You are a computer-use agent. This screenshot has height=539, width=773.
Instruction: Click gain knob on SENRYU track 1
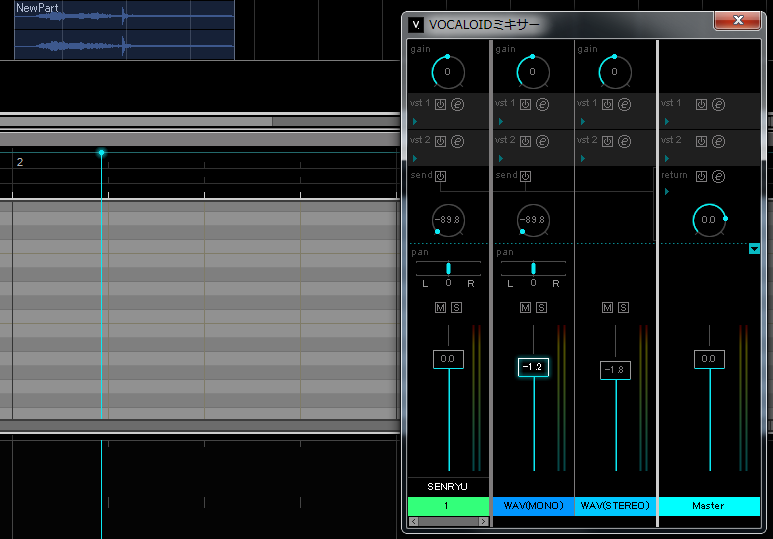coord(448,72)
